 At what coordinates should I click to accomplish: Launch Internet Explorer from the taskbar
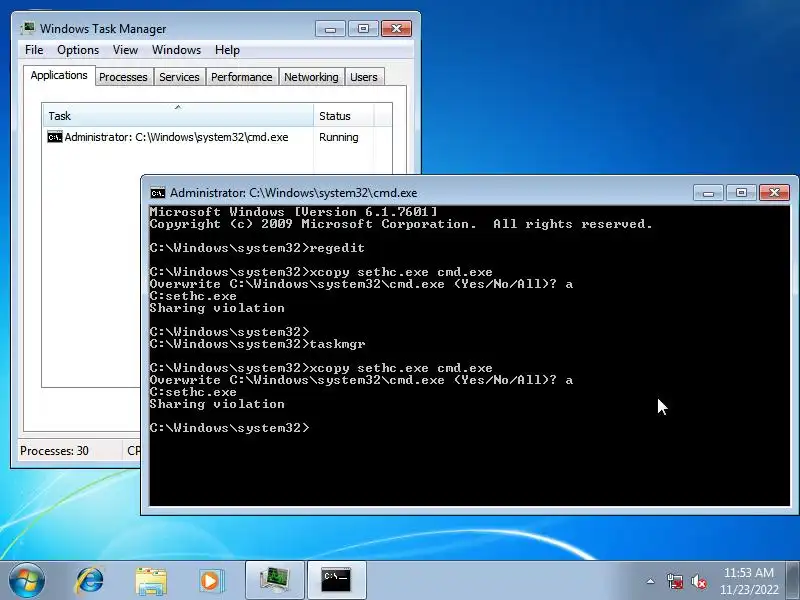pyautogui.click(x=90, y=581)
